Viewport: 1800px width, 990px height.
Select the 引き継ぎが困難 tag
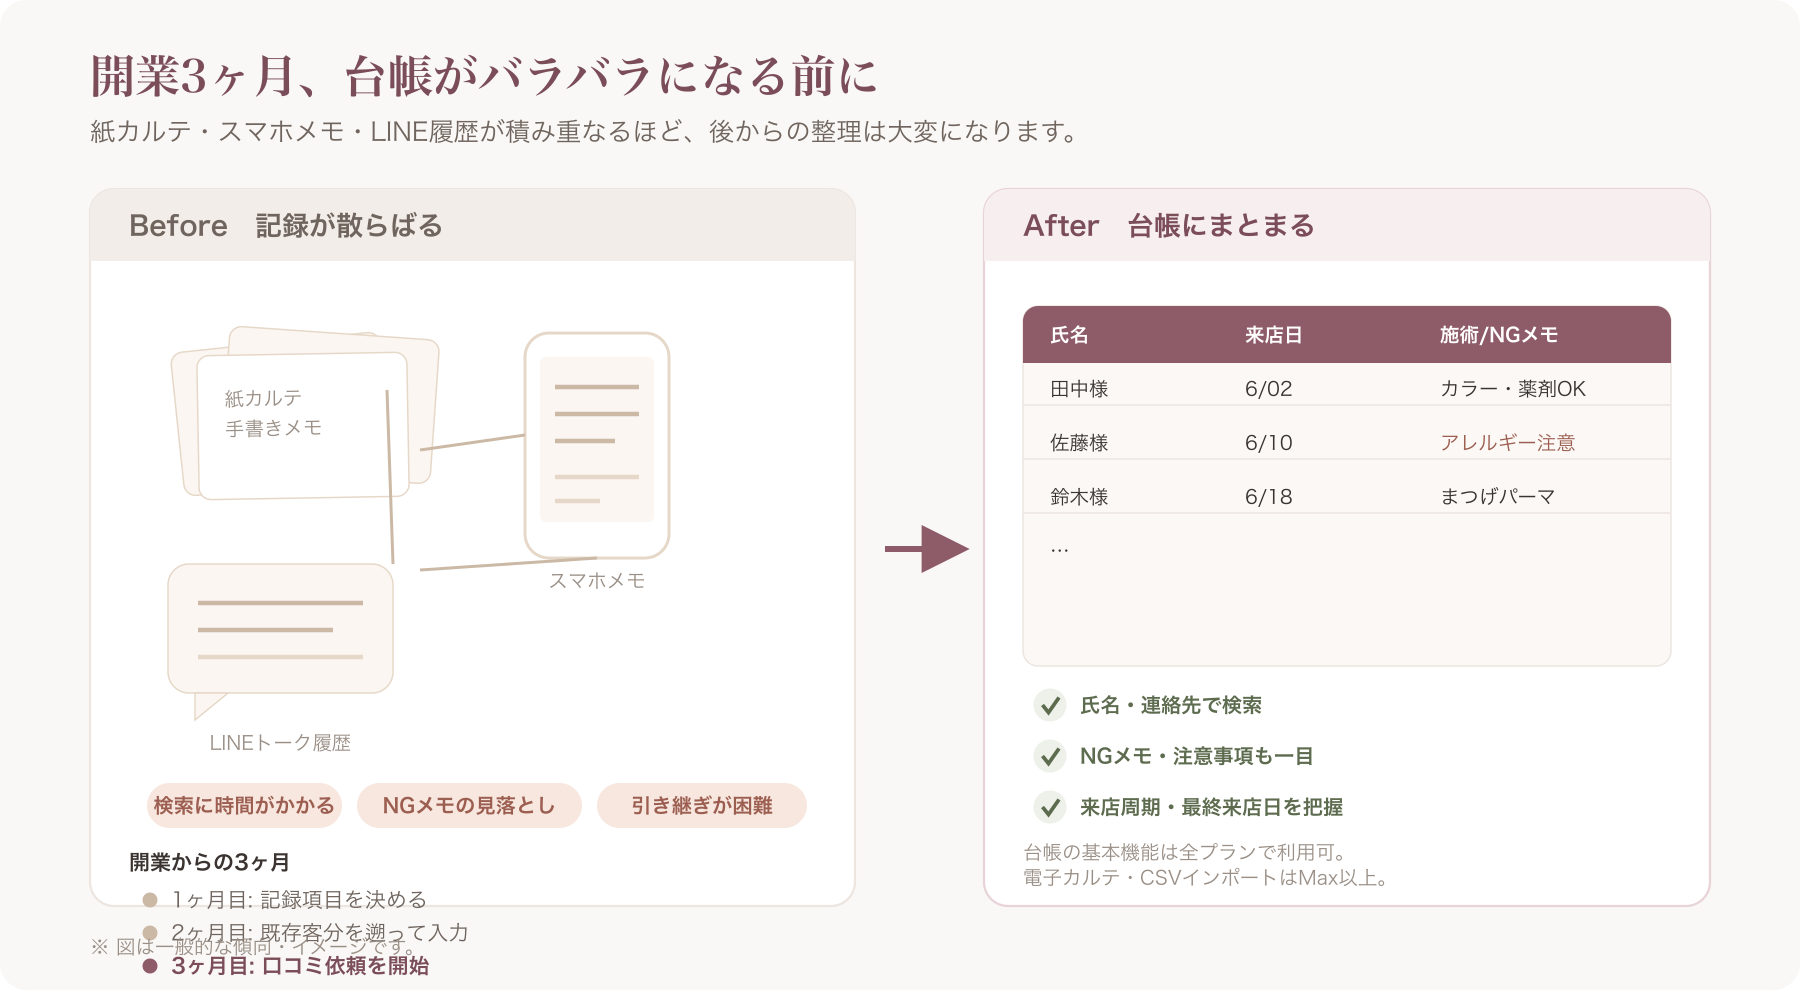pyautogui.click(x=702, y=805)
